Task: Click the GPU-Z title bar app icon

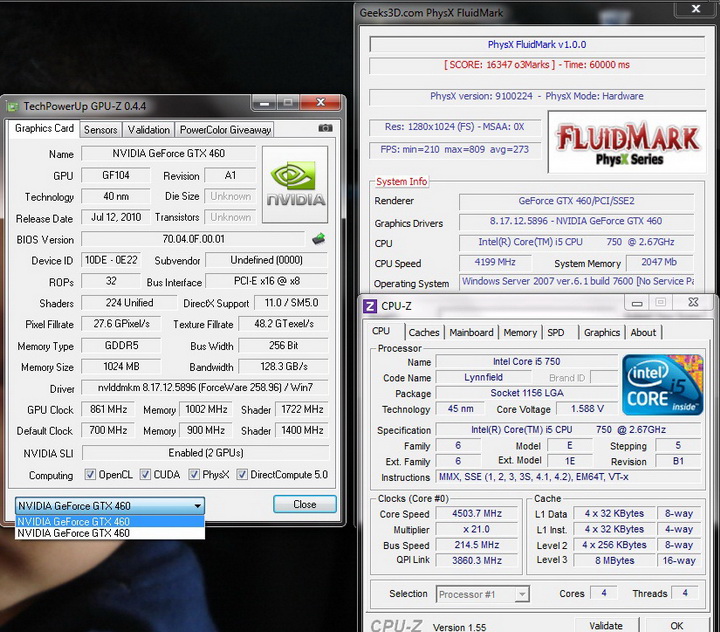Action: pyautogui.click(x=12, y=107)
